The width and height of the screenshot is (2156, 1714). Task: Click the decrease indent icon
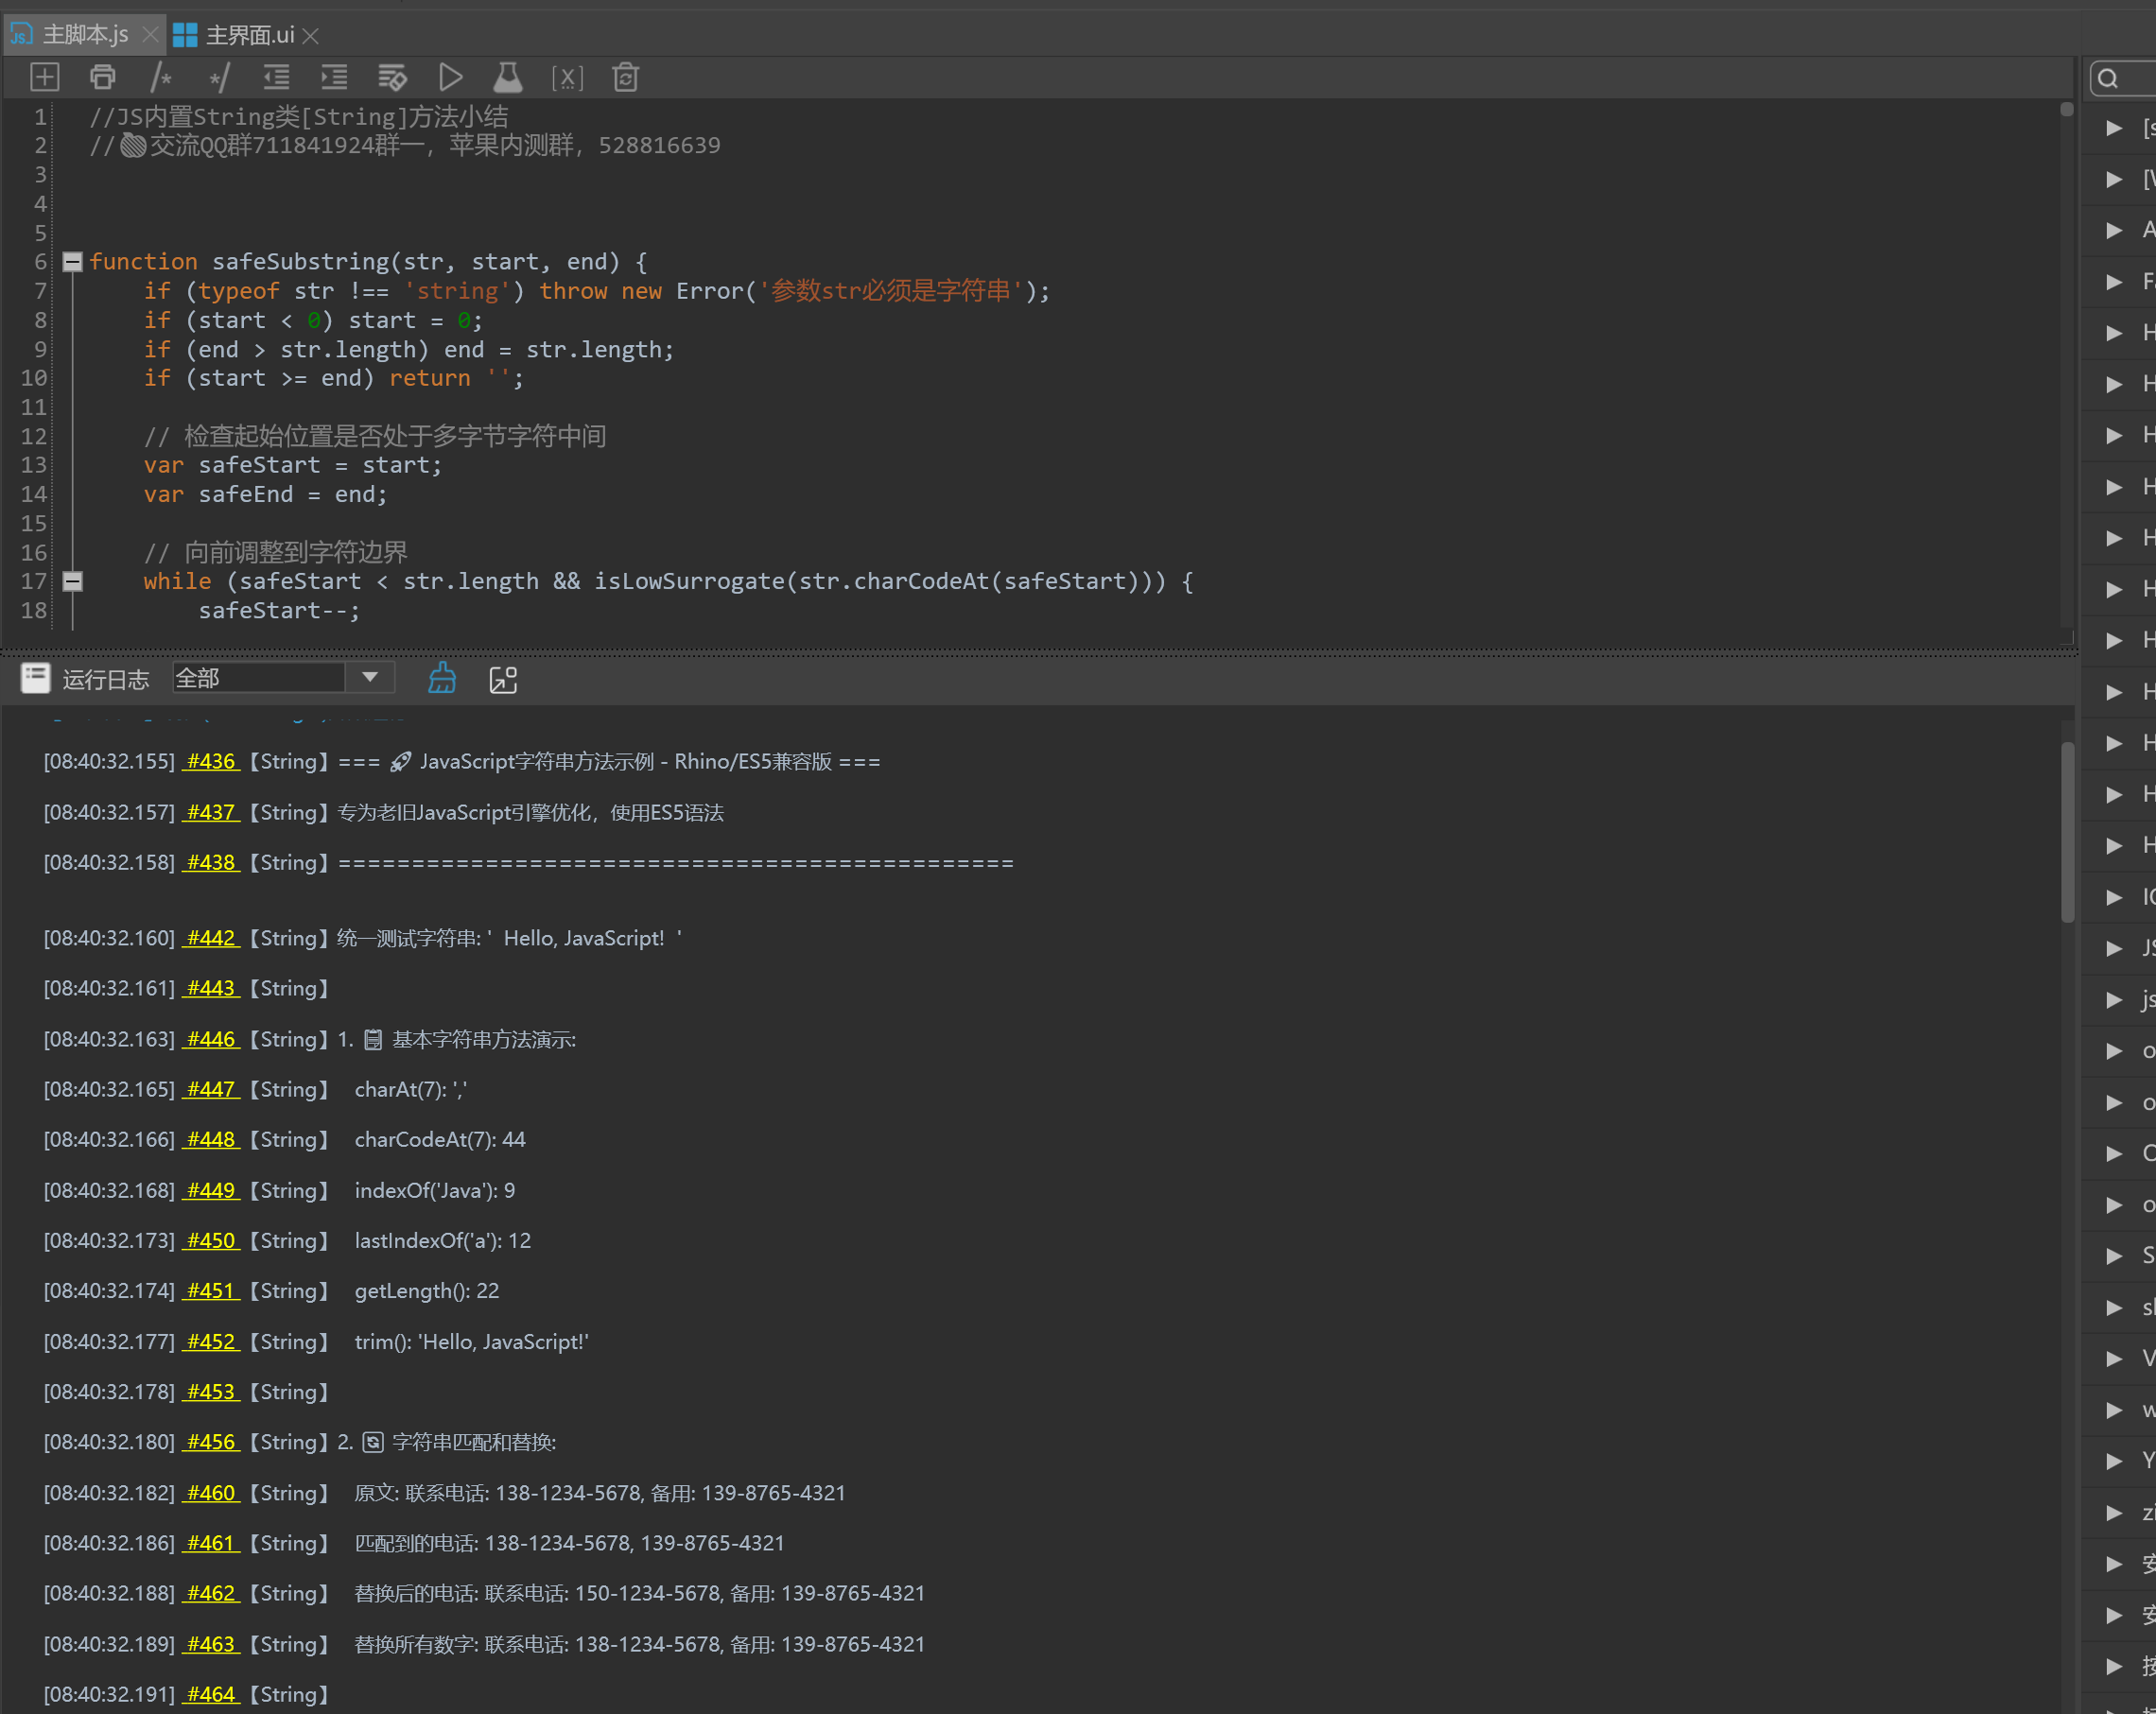point(276,77)
